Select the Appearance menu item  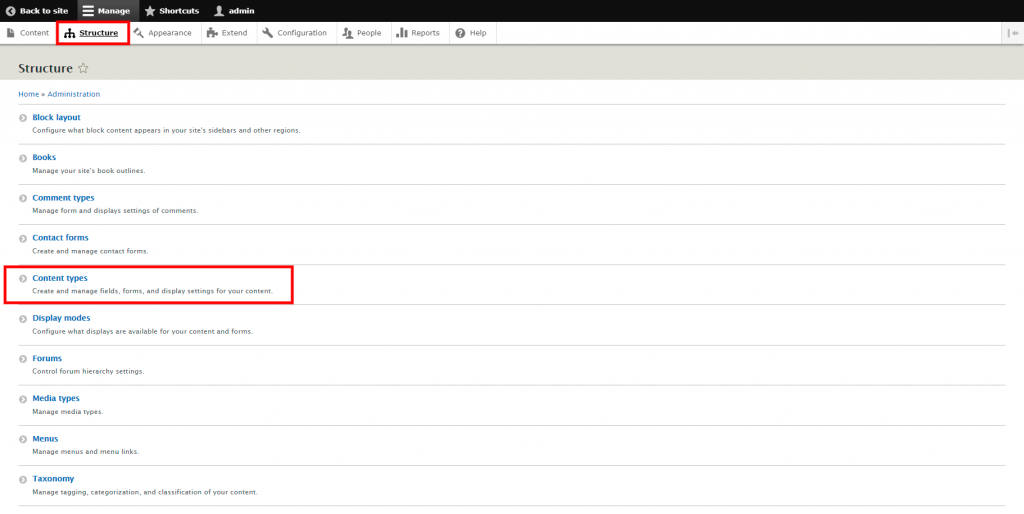pyautogui.click(x=162, y=33)
